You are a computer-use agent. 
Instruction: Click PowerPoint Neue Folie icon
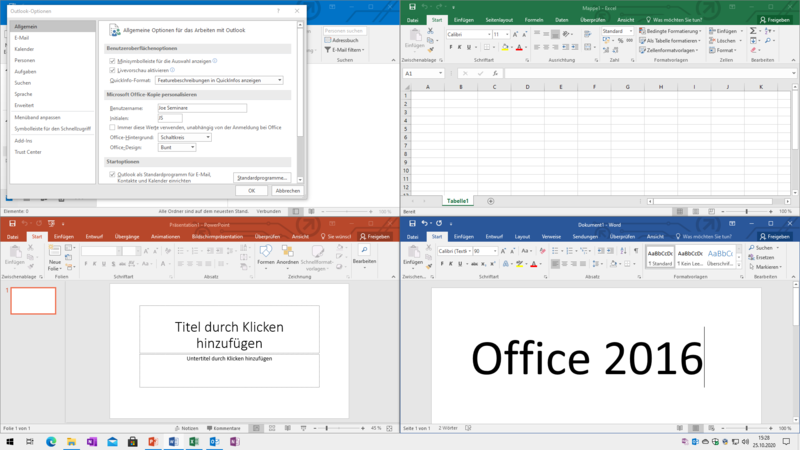click(x=55, y=250)
